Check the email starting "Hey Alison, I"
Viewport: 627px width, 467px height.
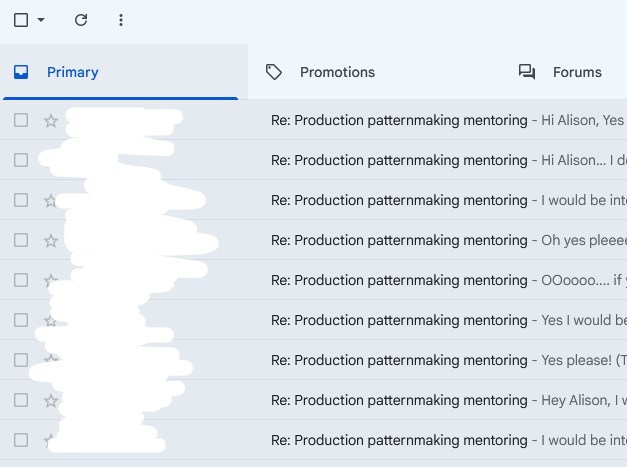(x=21, y=400)
